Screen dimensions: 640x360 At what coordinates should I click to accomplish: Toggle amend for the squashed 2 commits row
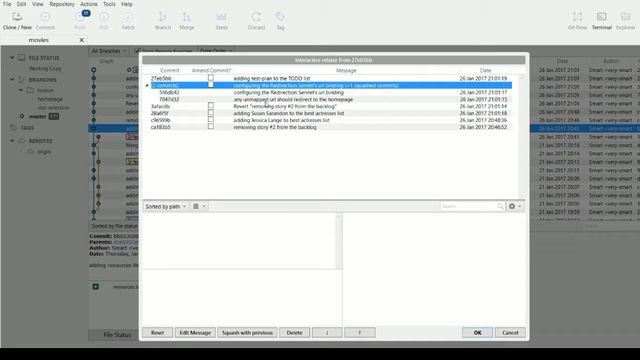pos(211,84)
